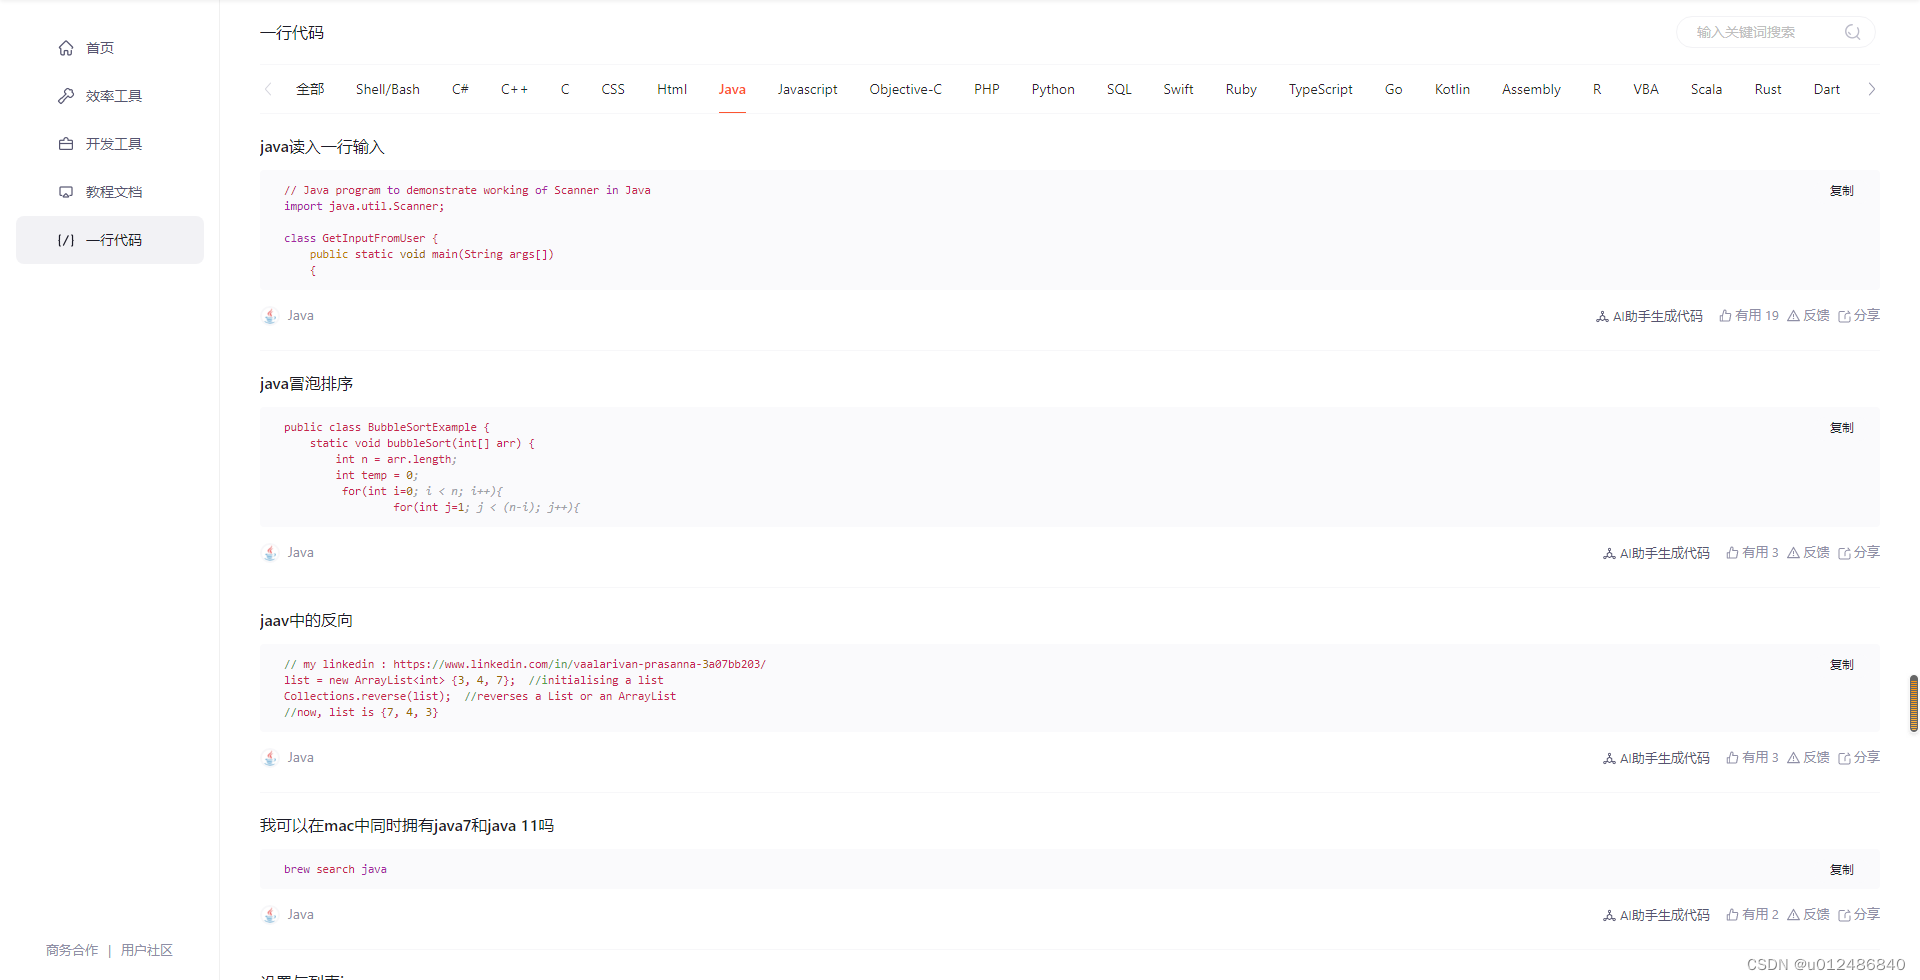Select the Rust tab
The height and width of the screenshot is (980, 1920).
click(1768, 89)
